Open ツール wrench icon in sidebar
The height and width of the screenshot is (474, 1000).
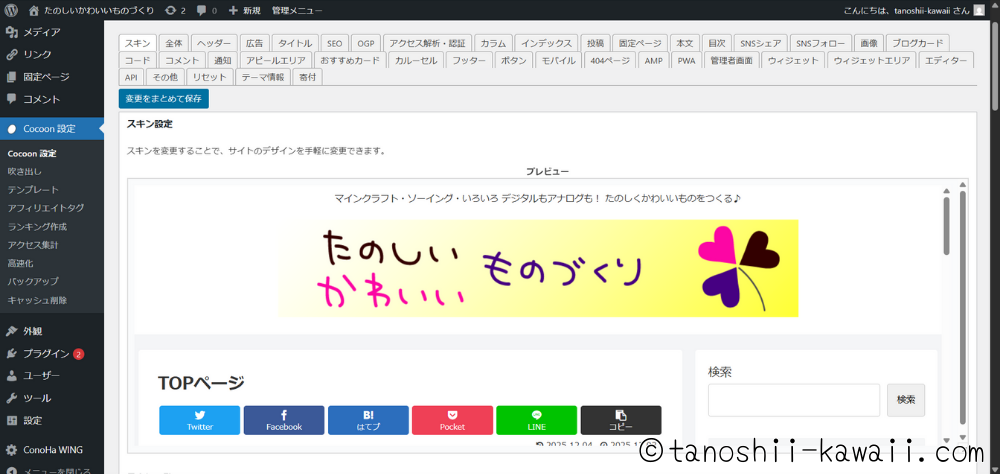click(11, 398)
